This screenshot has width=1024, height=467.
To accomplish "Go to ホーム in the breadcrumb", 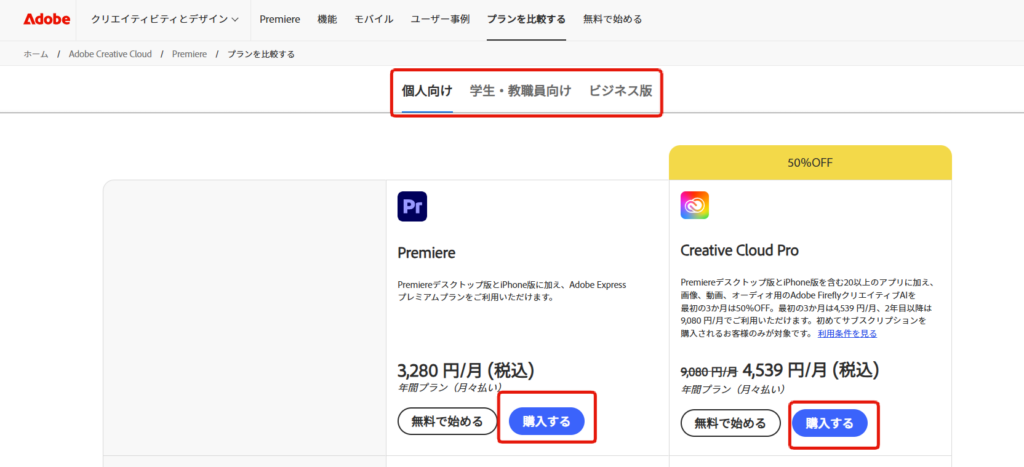I will (x=35, y=54).
